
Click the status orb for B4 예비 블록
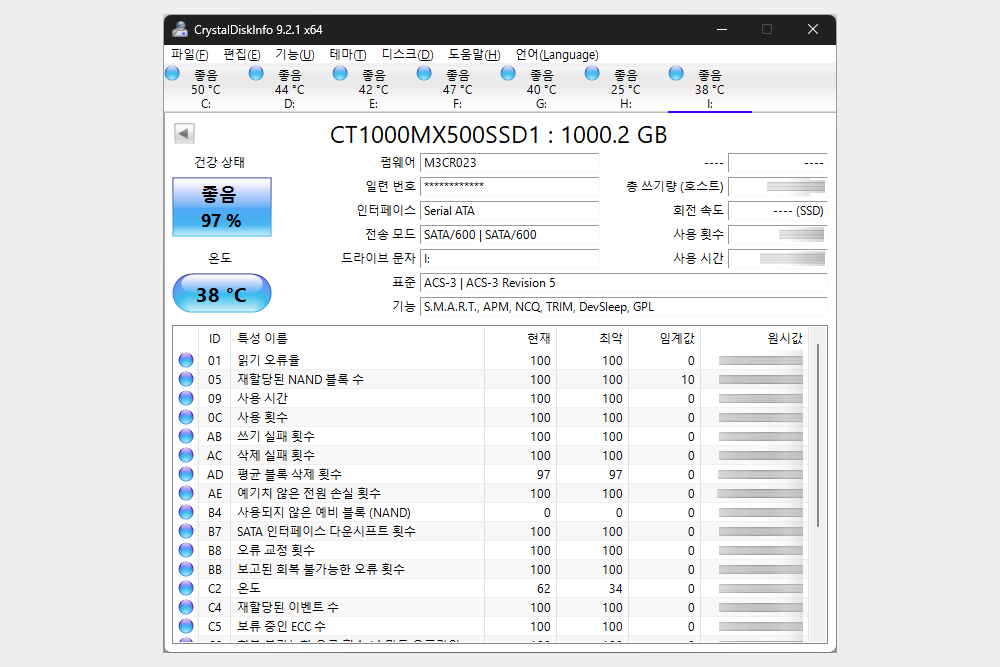click(186, 512)
